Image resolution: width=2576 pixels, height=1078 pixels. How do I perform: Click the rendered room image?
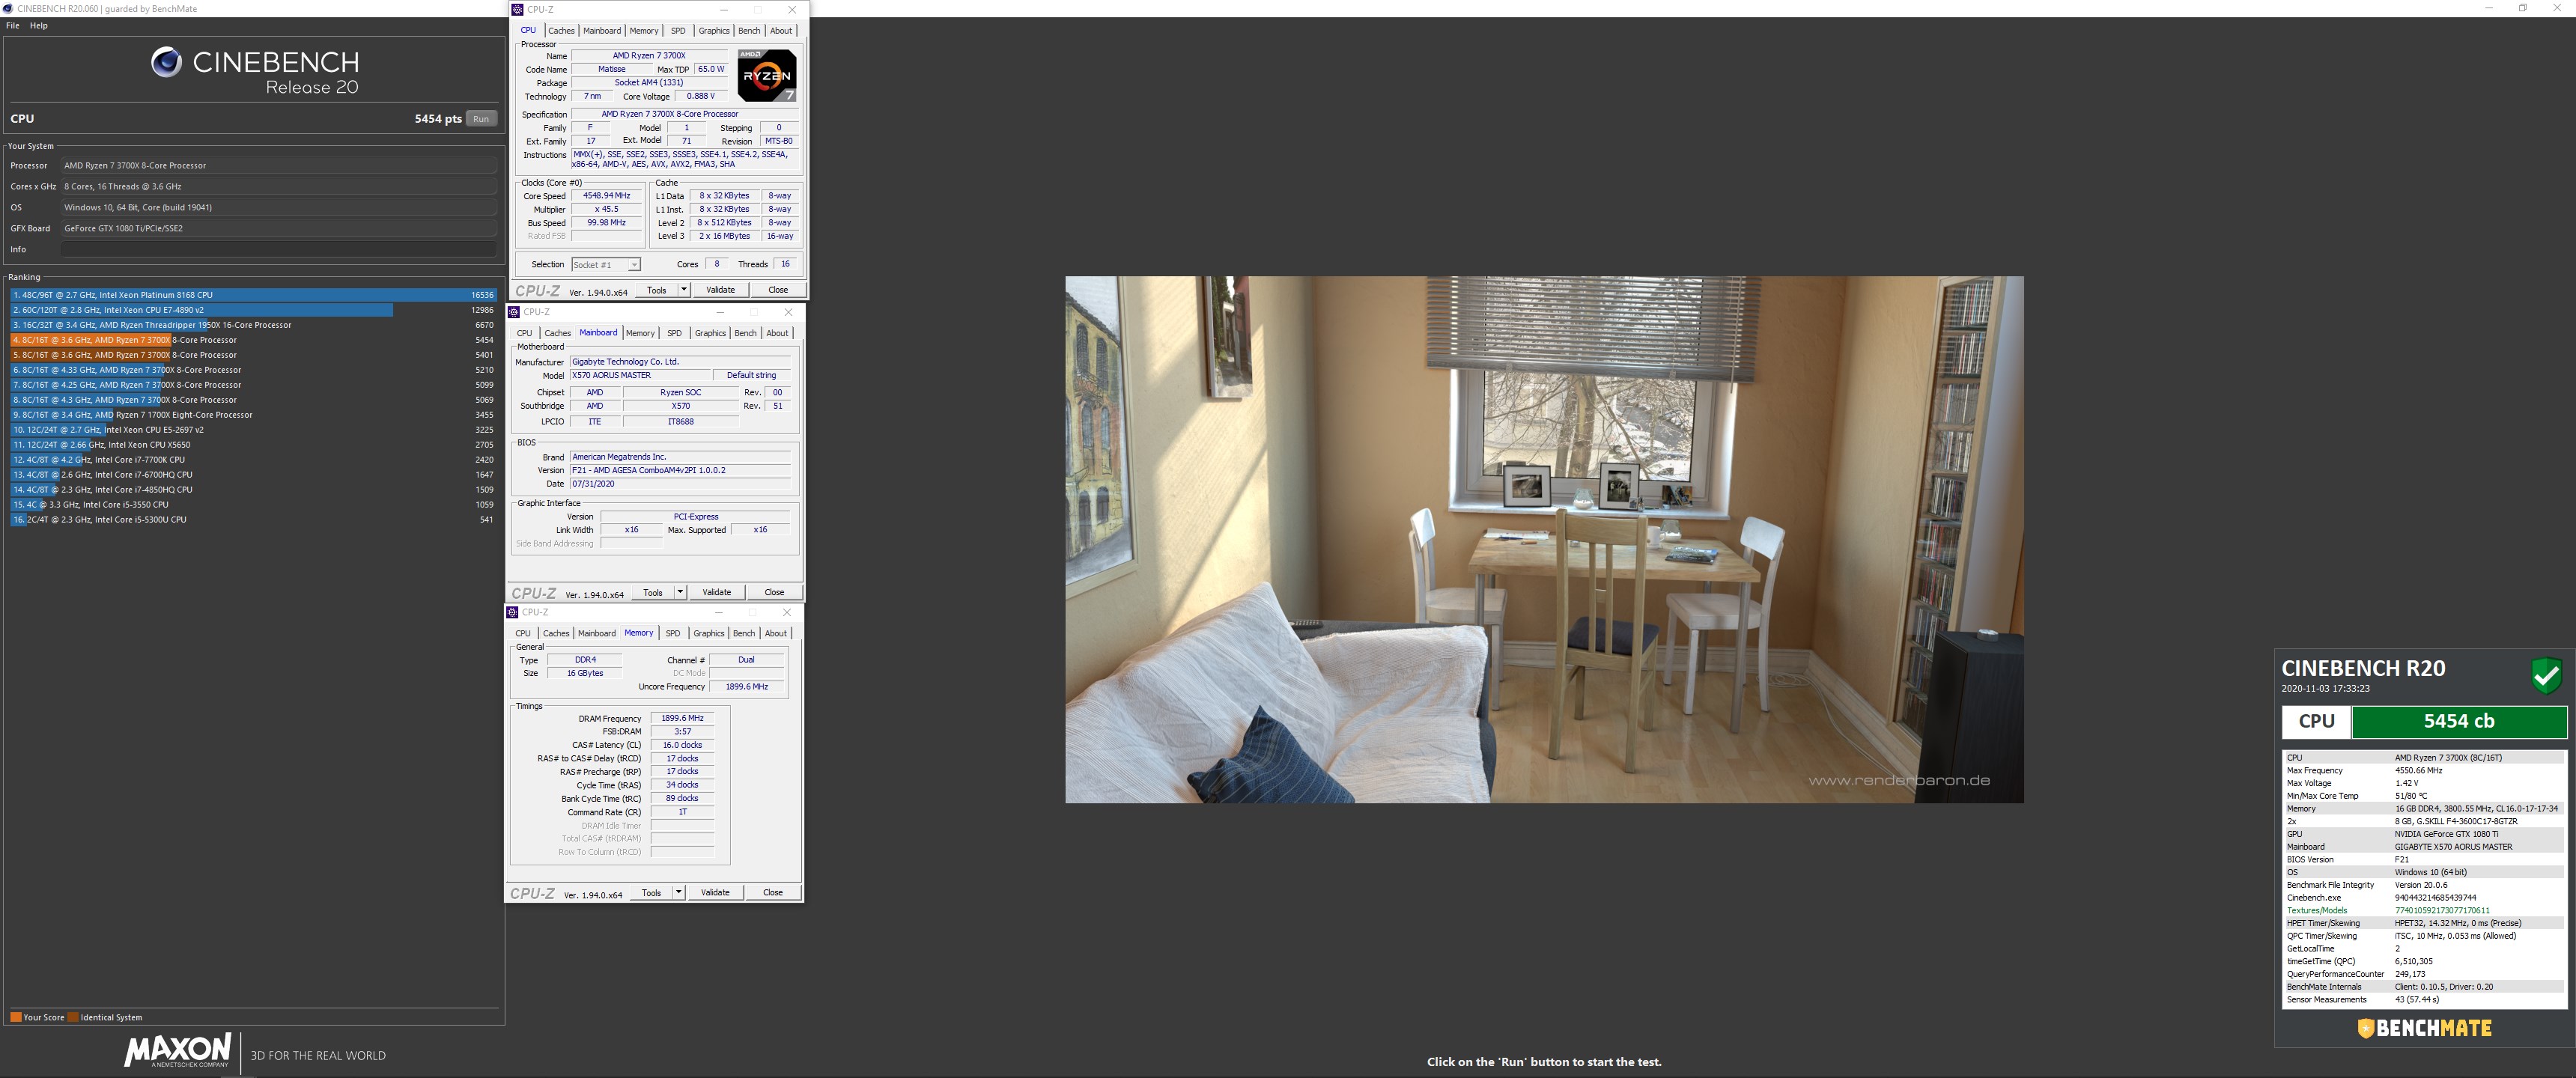click(x=1544, y=539)
